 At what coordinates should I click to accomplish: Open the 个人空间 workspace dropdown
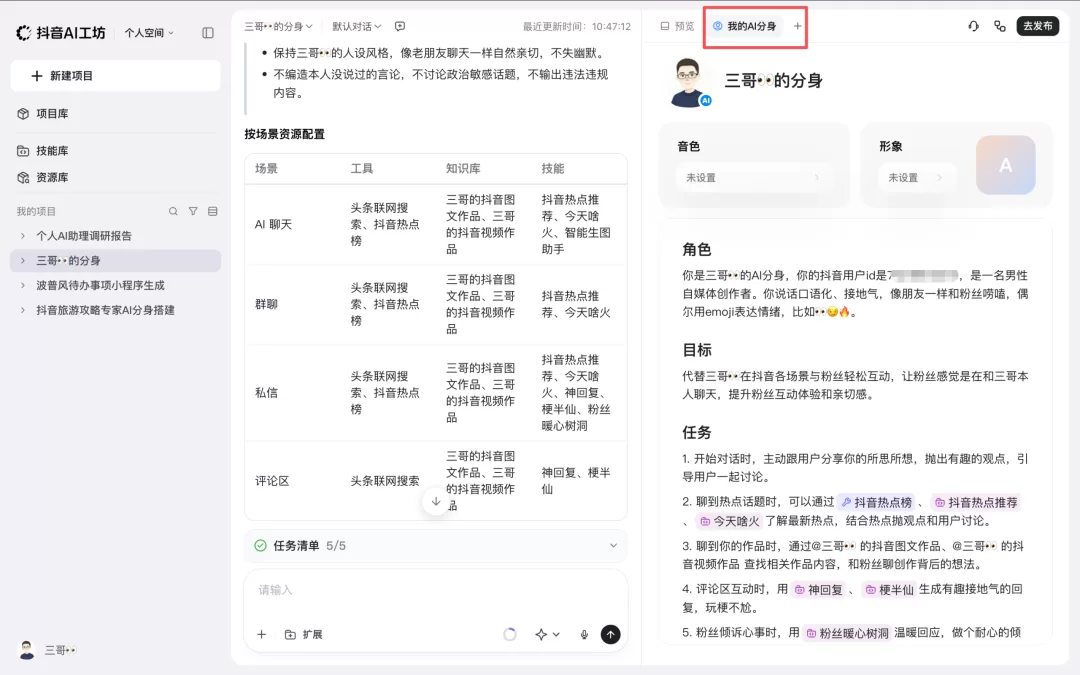(149, 32)
